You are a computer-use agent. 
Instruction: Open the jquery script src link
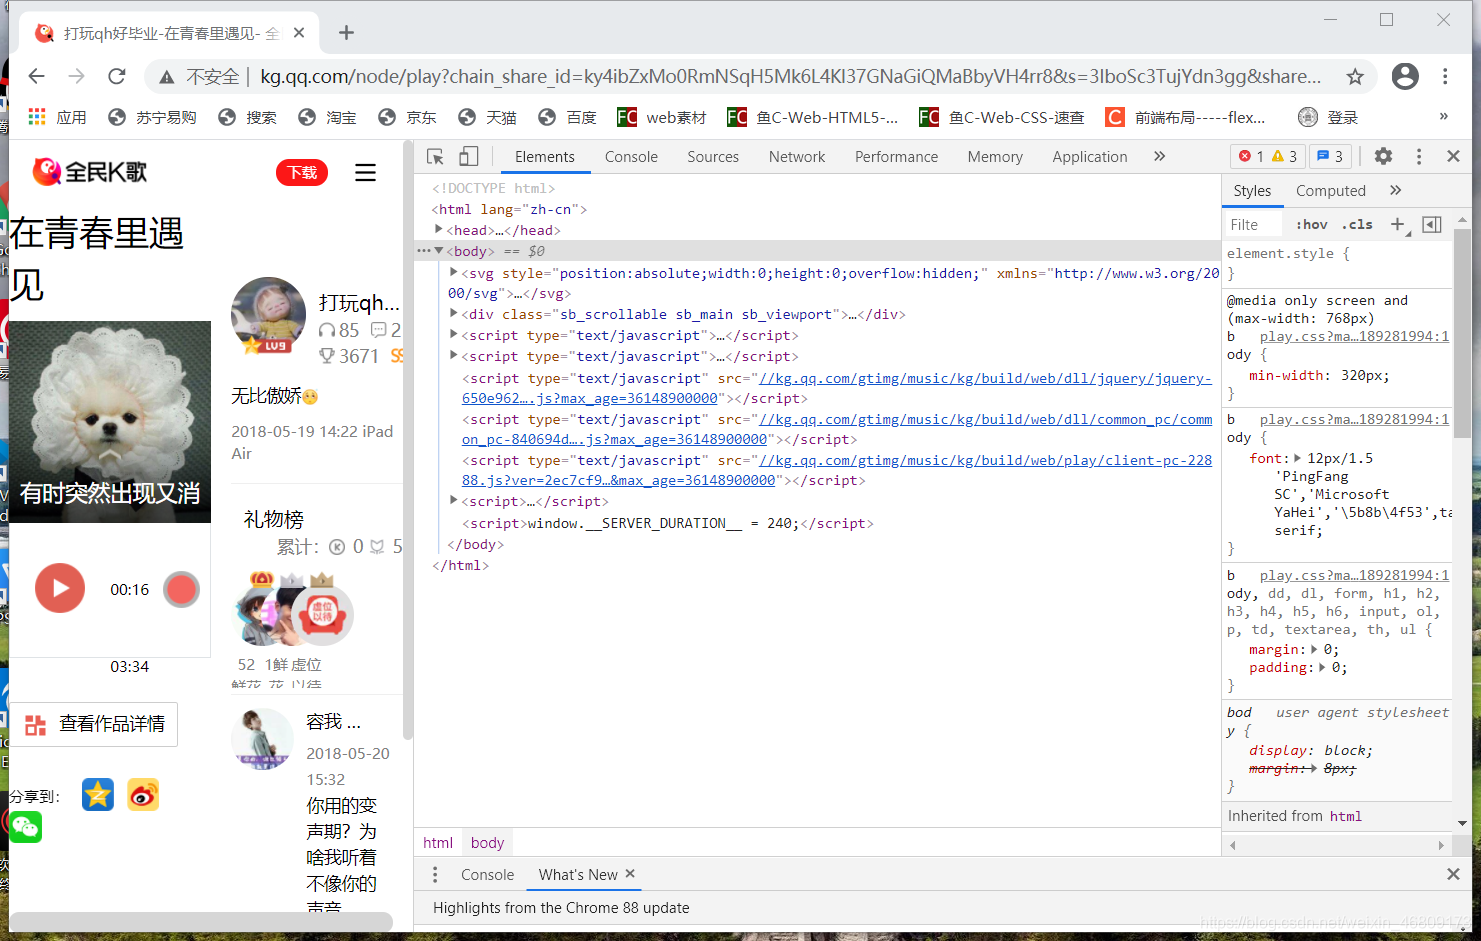tap(985, 378)
